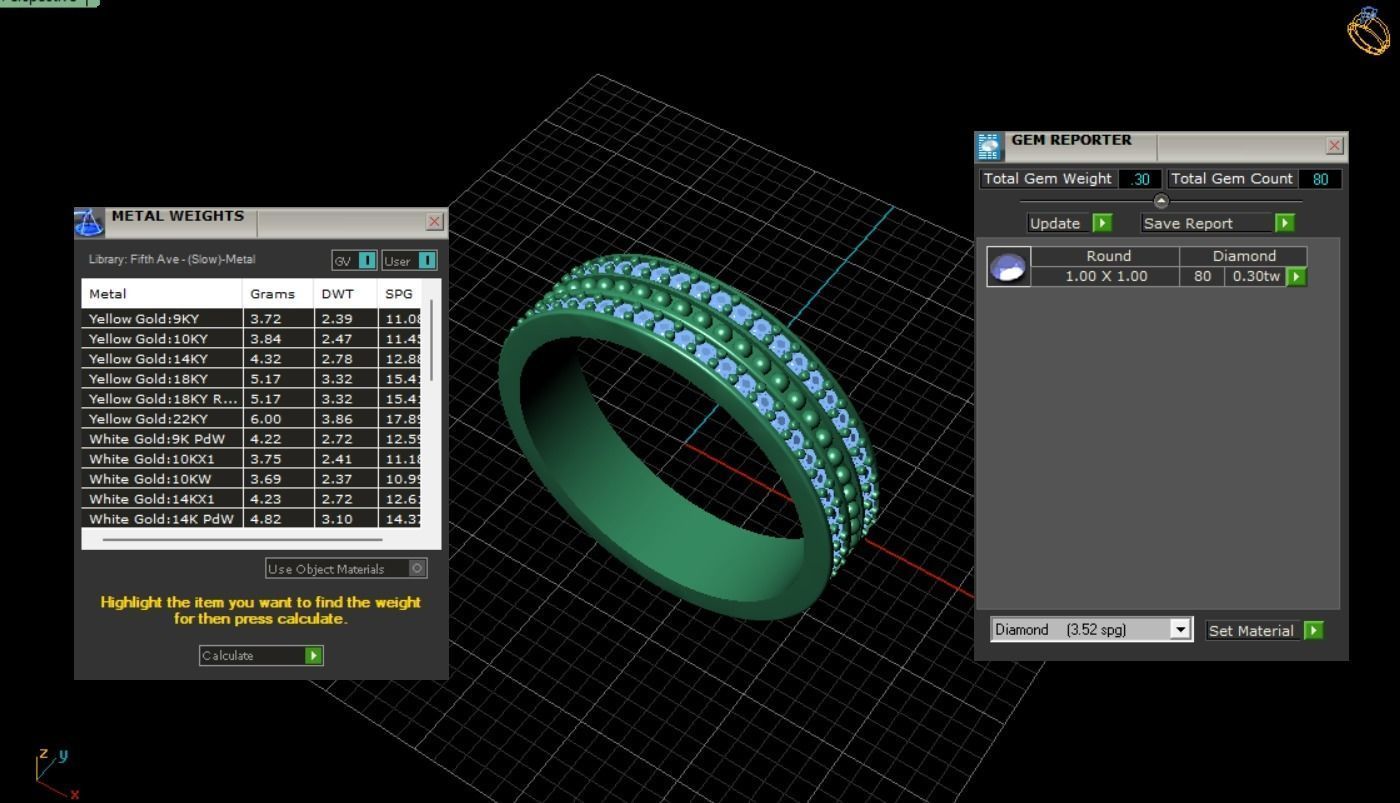Click the round gem thumbnail
This screenshot has height=803, width=1400.
click(1007, 267)
